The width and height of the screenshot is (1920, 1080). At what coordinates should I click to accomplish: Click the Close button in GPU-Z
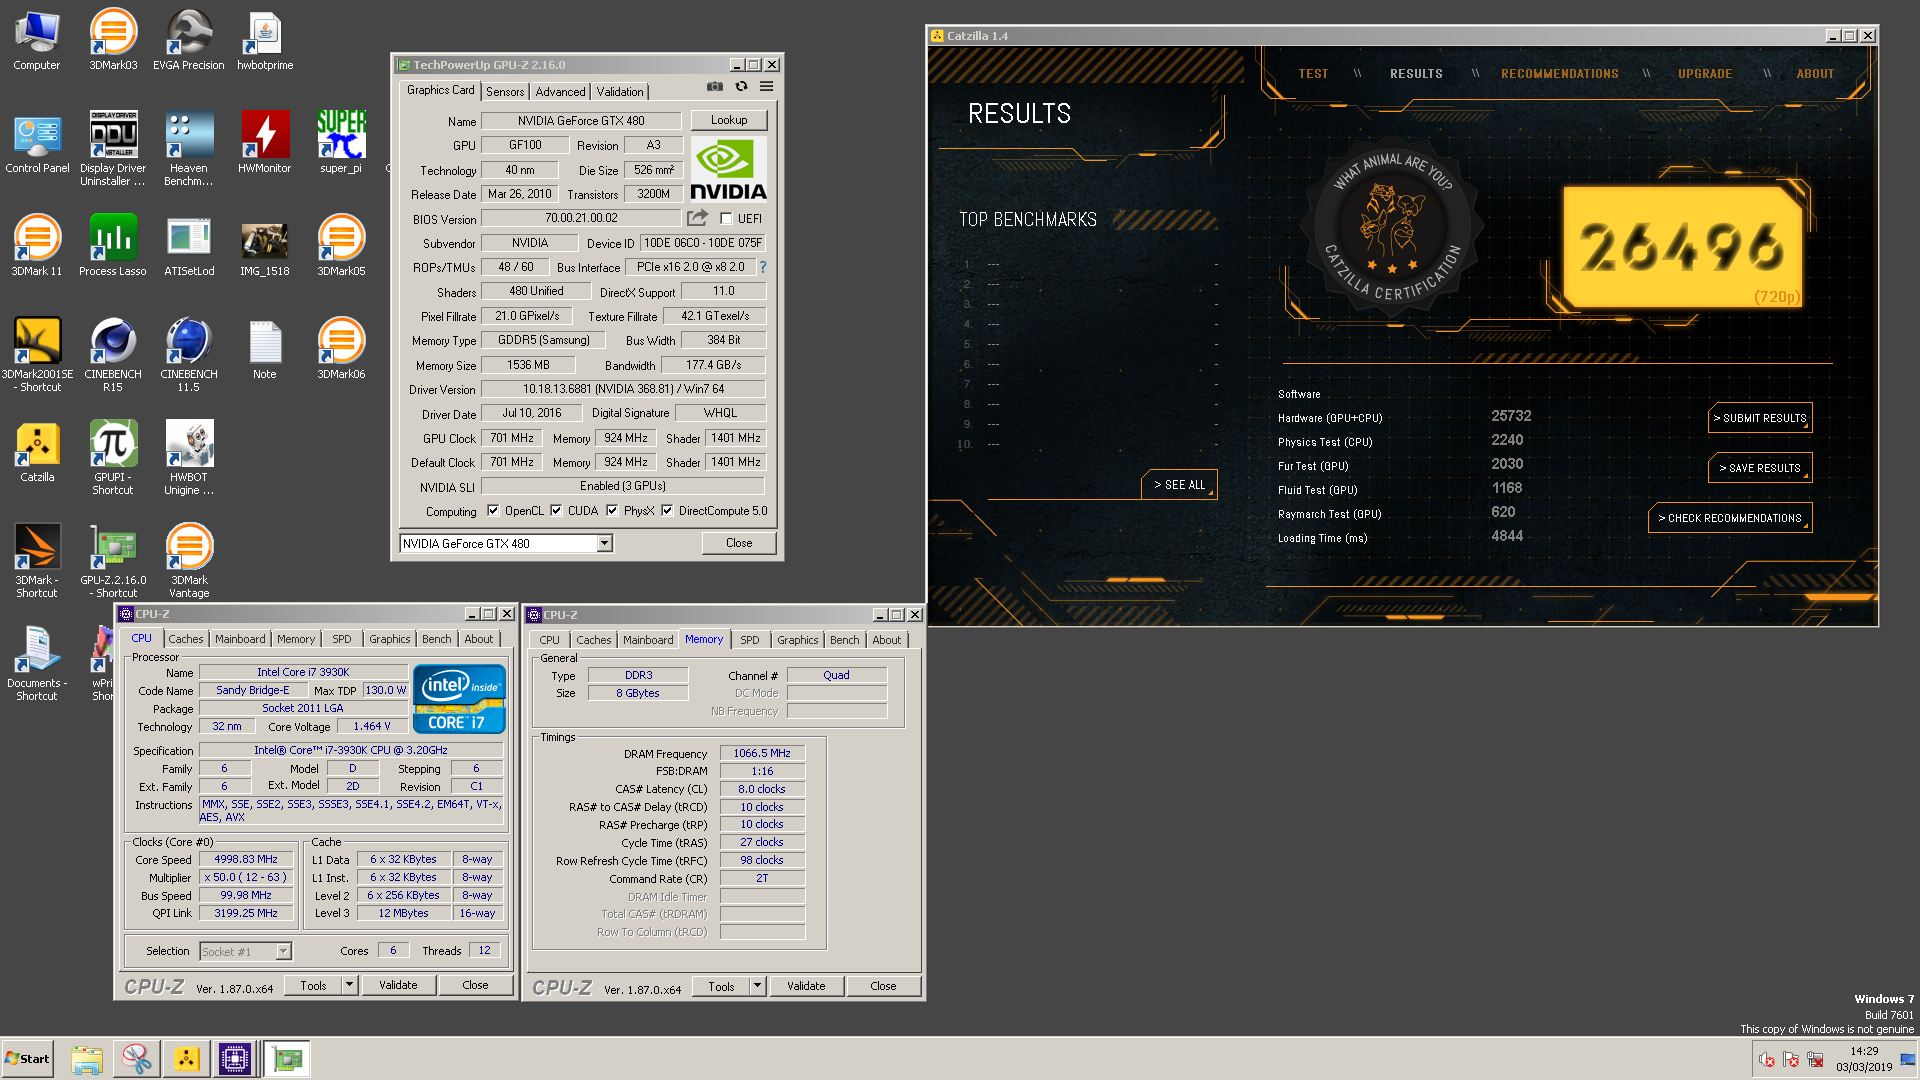coord(739,543)
